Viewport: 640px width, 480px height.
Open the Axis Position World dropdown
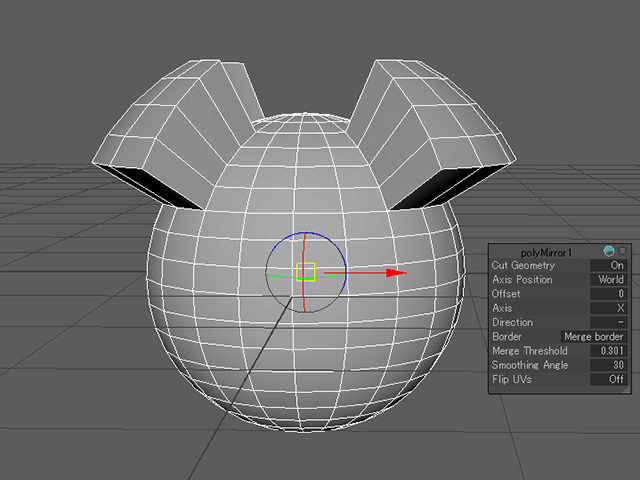(x=608, y=280)
